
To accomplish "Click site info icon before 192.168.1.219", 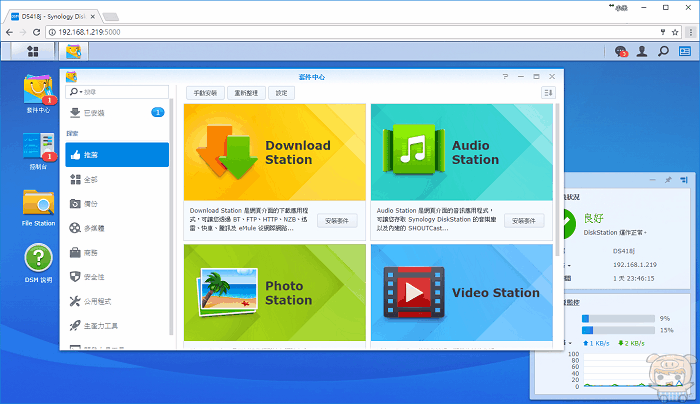I will pos(52,32).
